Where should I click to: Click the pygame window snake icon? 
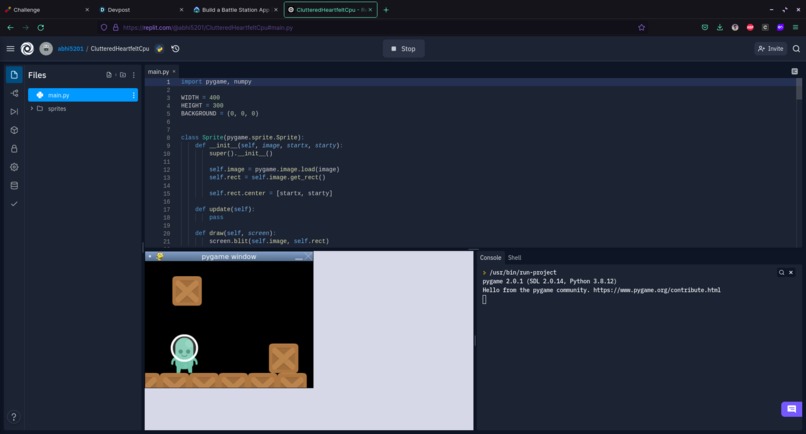pos(160,256)
